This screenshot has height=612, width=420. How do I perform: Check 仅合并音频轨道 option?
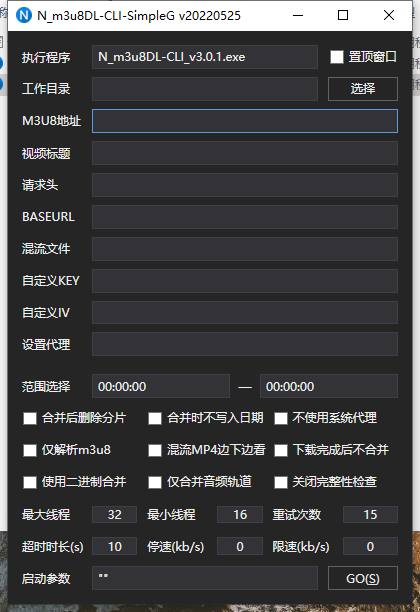[x=155, y=482]
